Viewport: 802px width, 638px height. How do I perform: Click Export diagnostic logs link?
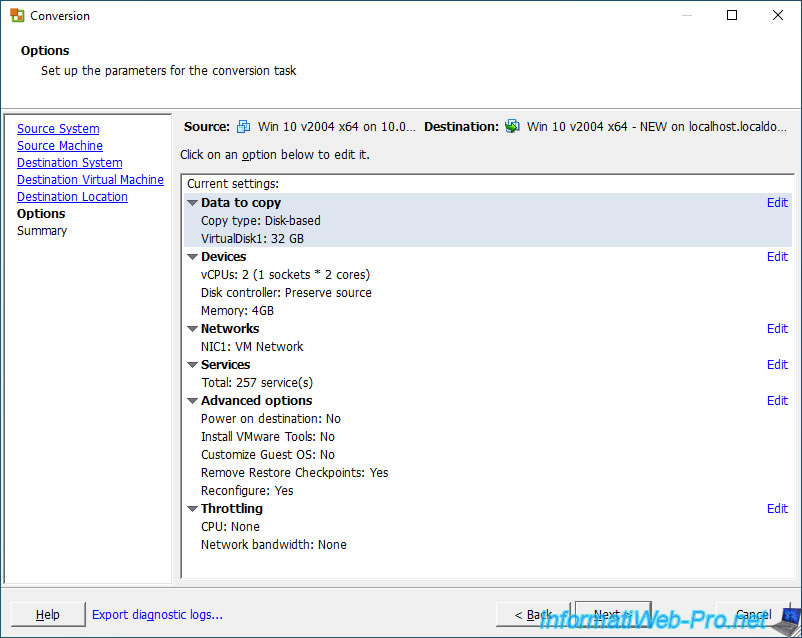(157, 615)
